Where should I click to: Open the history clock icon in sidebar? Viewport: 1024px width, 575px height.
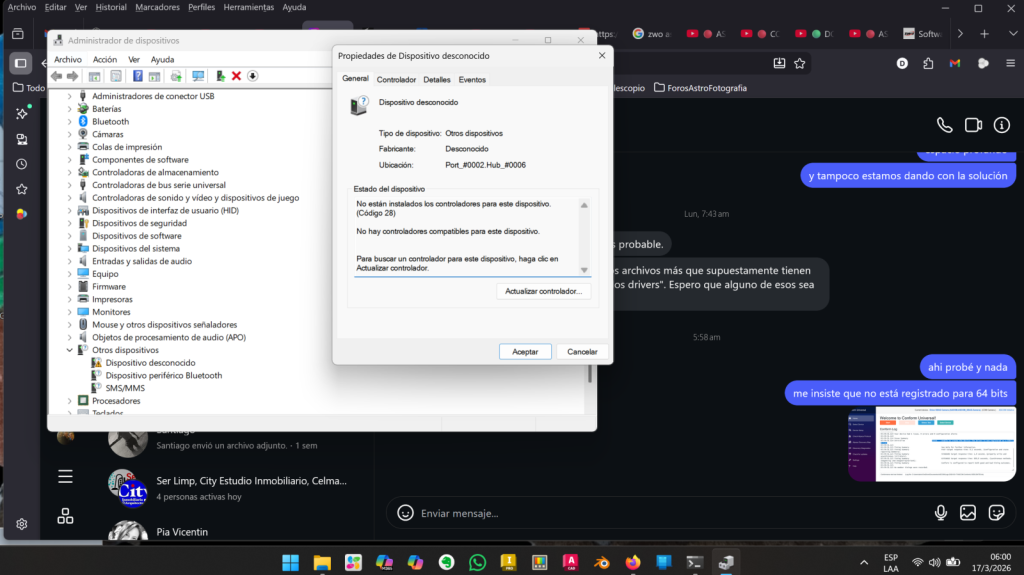[x=22, y=164]
